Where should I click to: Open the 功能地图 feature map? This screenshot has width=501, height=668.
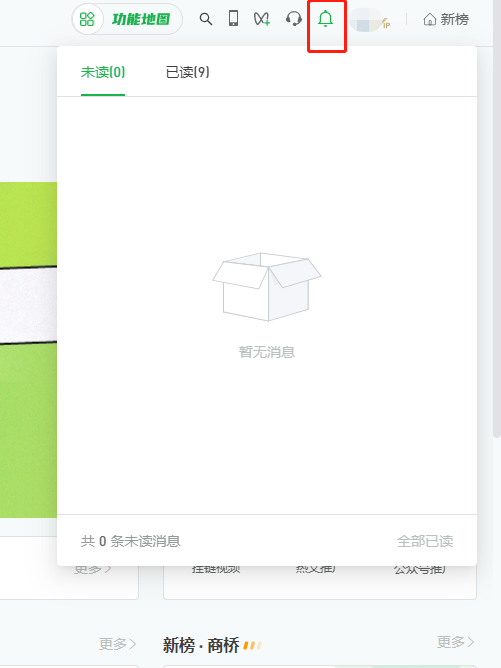(x=141, y=19)
